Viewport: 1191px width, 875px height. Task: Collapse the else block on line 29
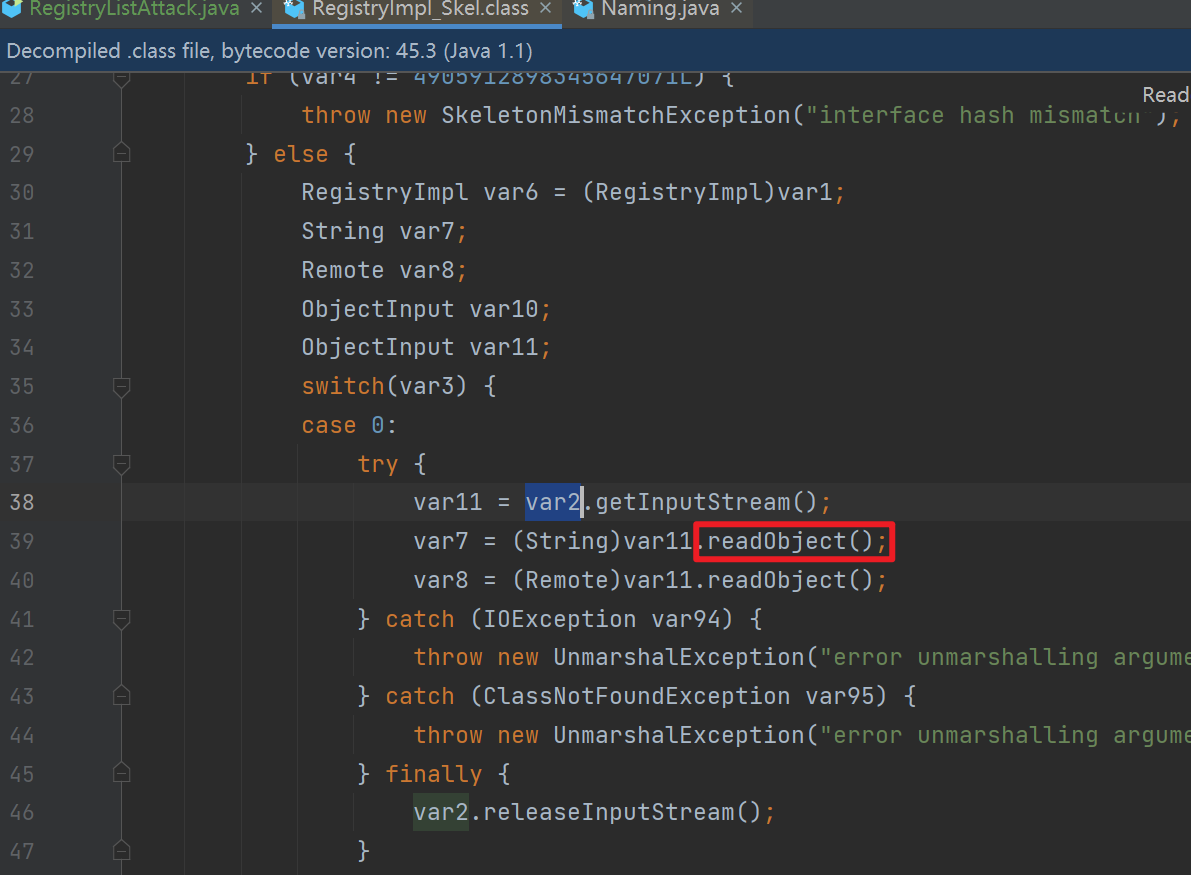pos(122,154)
